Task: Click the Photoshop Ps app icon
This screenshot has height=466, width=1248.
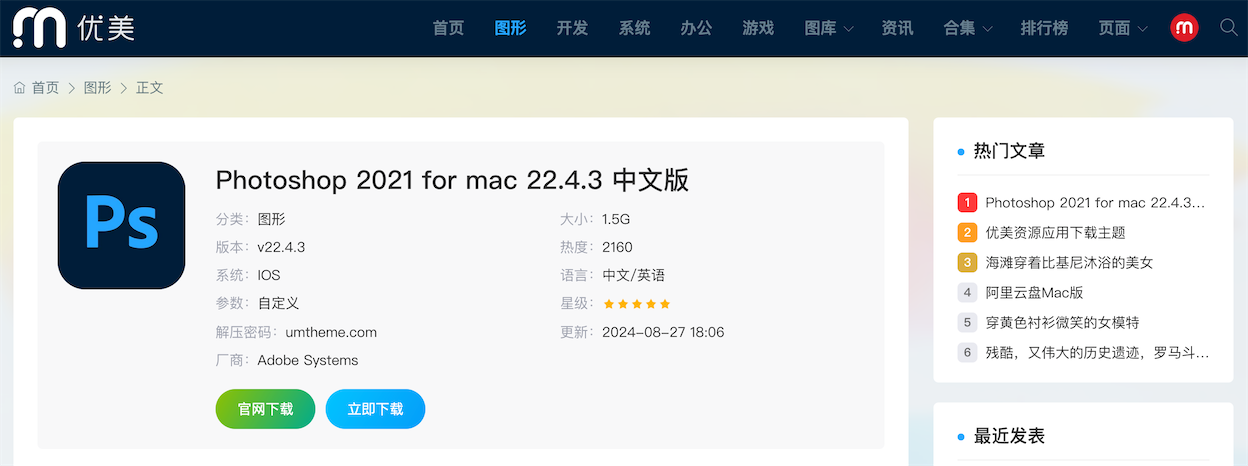Action: (x=122, y=225)
